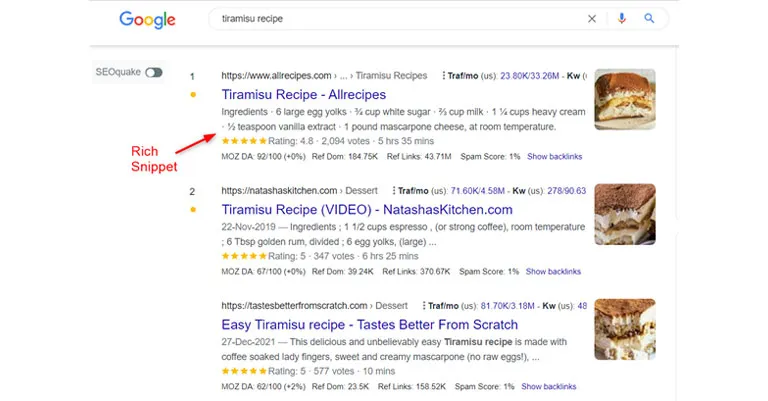Viewport: 768px width, 401px height.
Task: Show backlinks for Allrecipes result
Action: (x=554, y=157)
